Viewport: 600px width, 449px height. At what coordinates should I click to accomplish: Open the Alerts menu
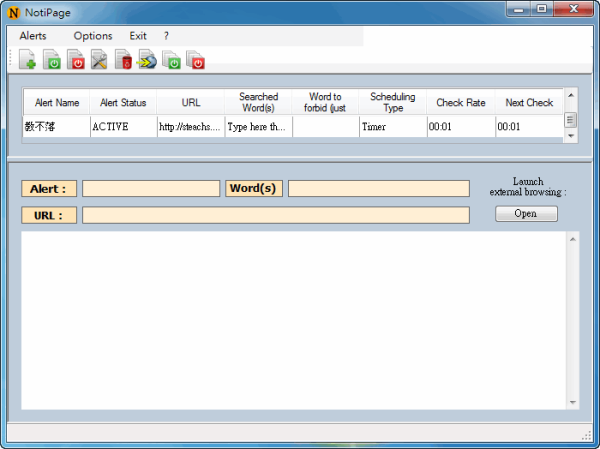point(33,36)
